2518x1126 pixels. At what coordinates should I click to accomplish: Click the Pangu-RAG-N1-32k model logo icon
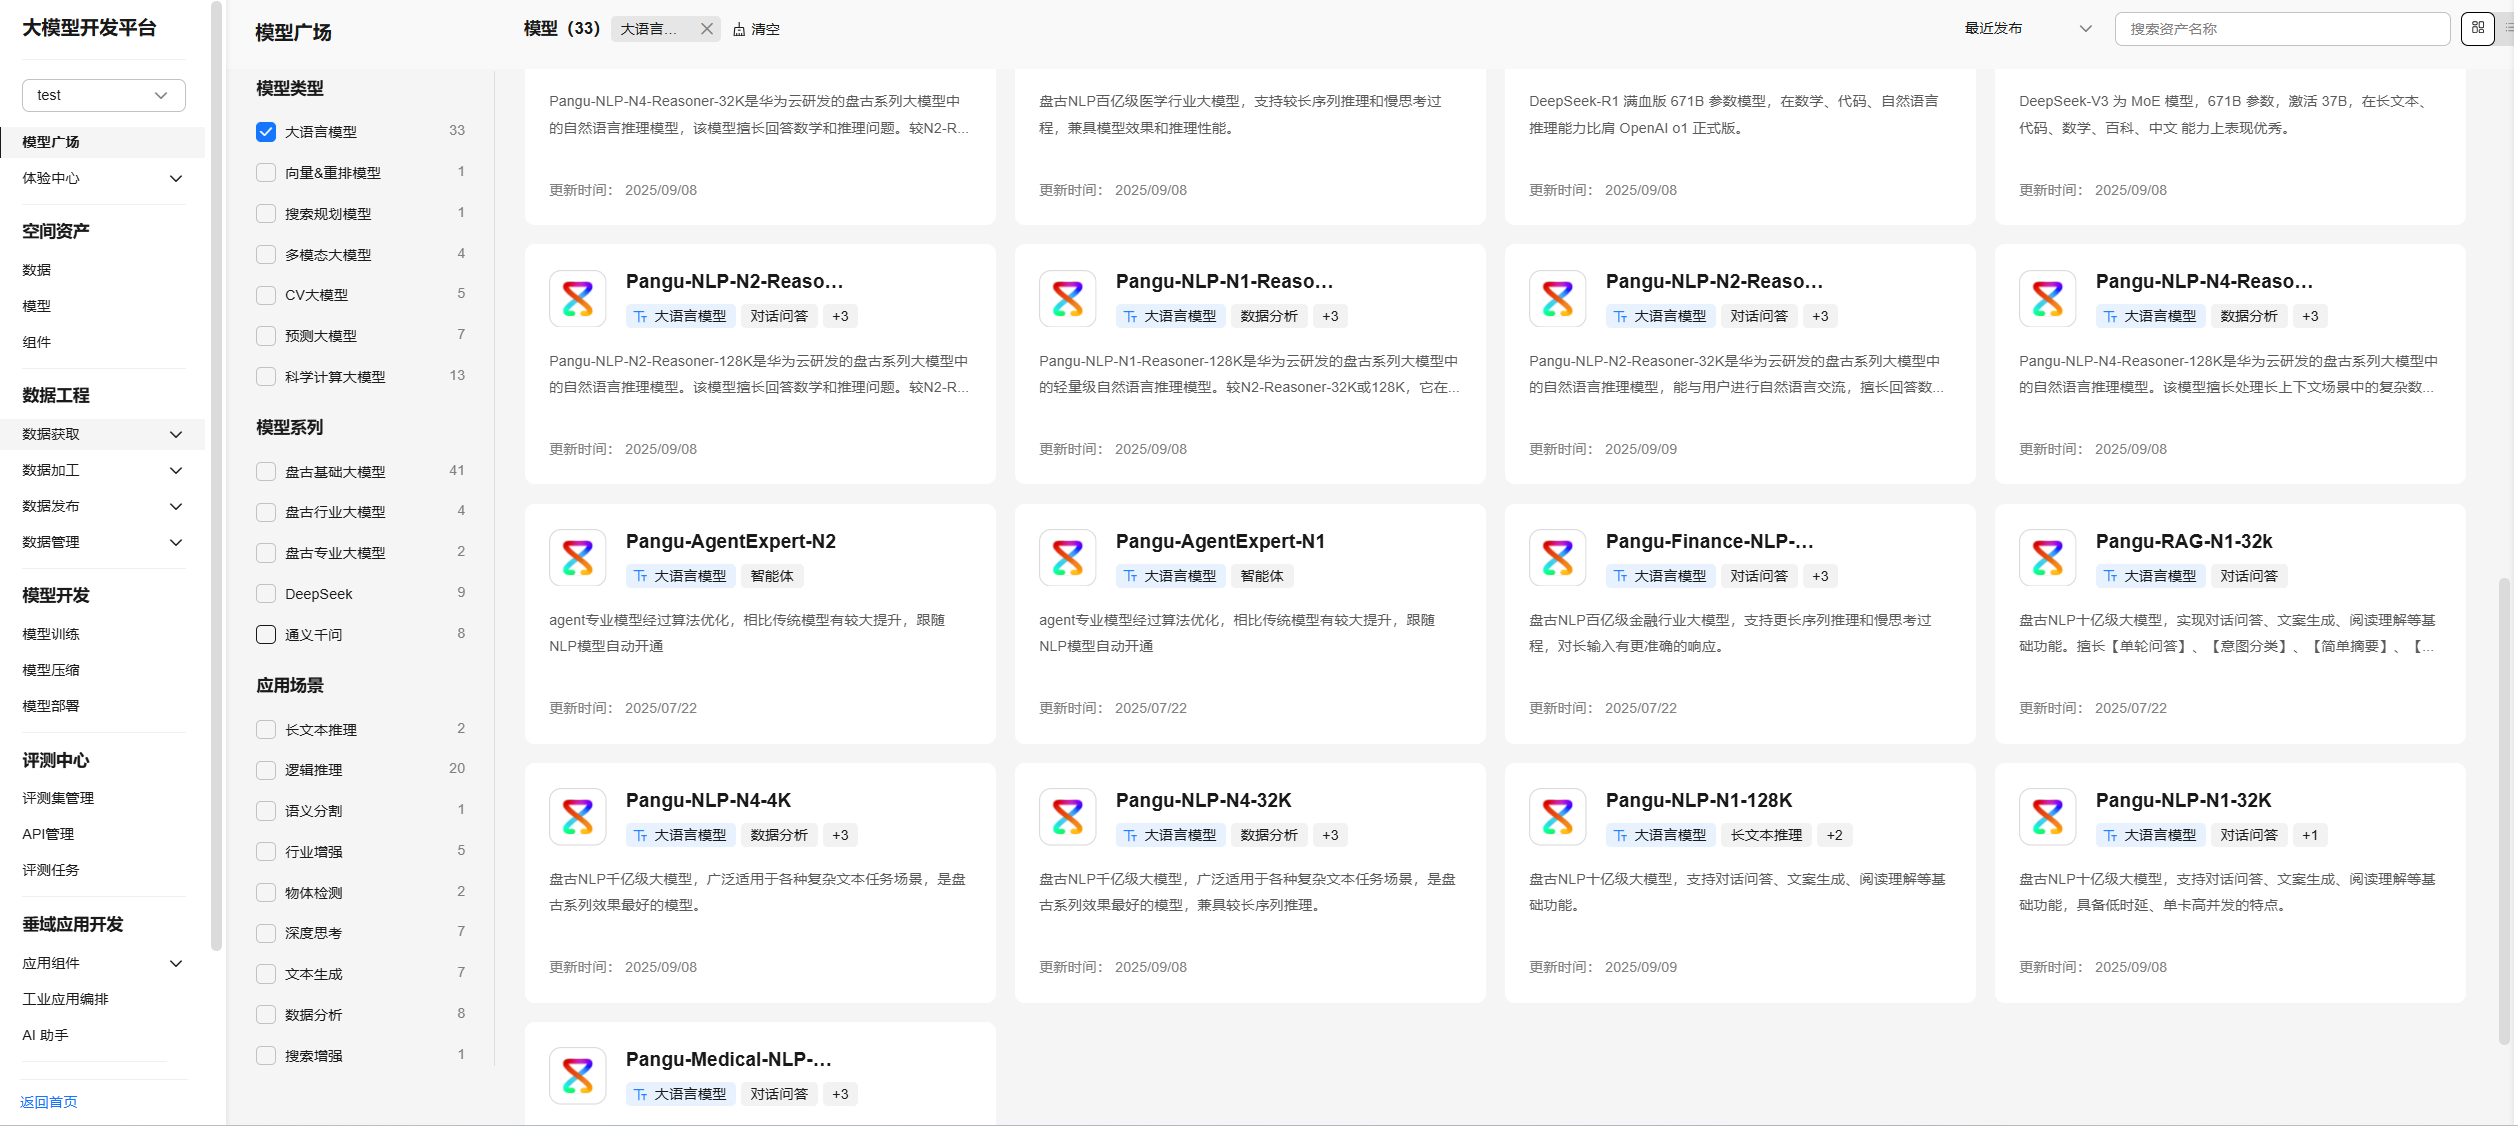click(2047, 557)
